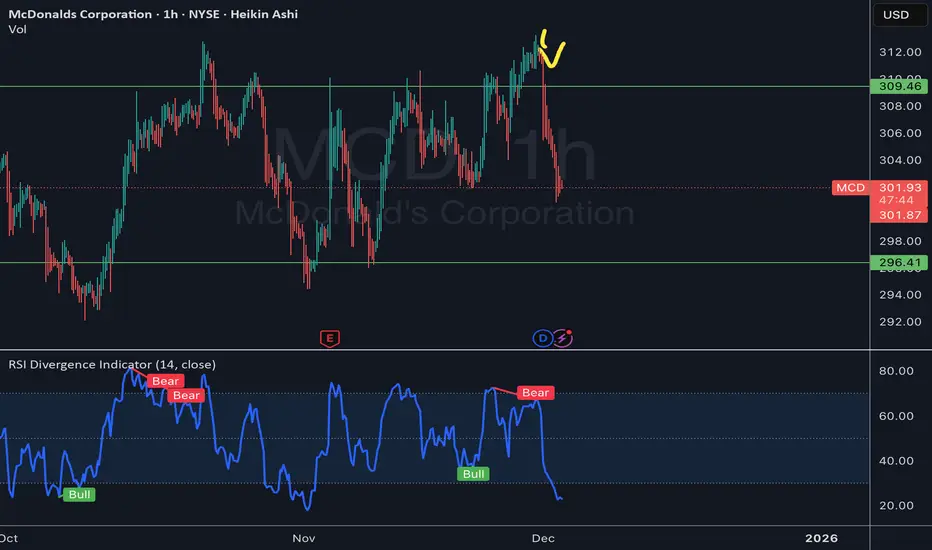The image size is (932, 550).
Task: Click the 20.00 RSI scale value
Action: click(x=896, y=505)
